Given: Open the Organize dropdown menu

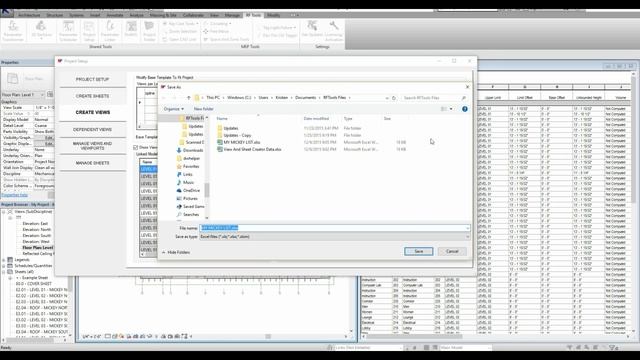Looking at the screenshot, I should [x=173, y=109].
